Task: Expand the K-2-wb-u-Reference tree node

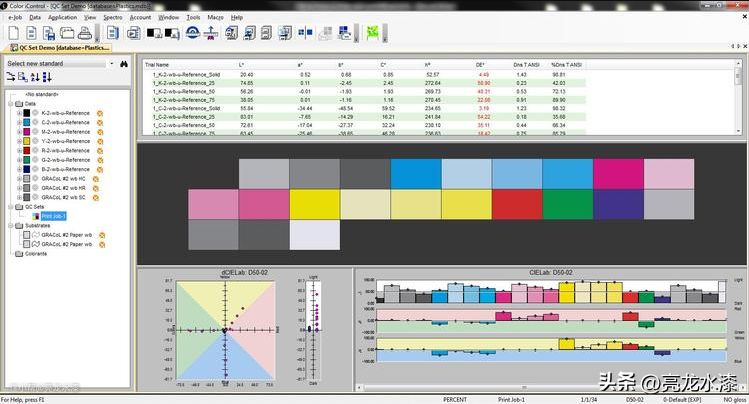Action: 18,113
